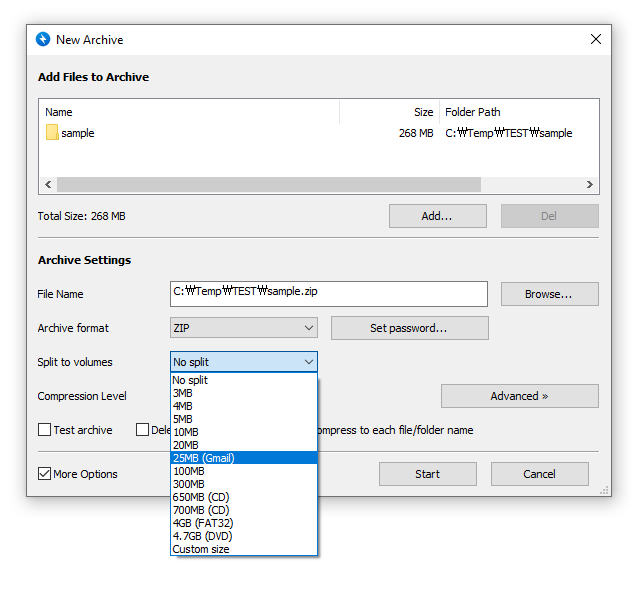The height and width of the screenshot is (590, 640).
Task: Click the file list horizontal scrollbar
Action: click(x=268, y=185)
